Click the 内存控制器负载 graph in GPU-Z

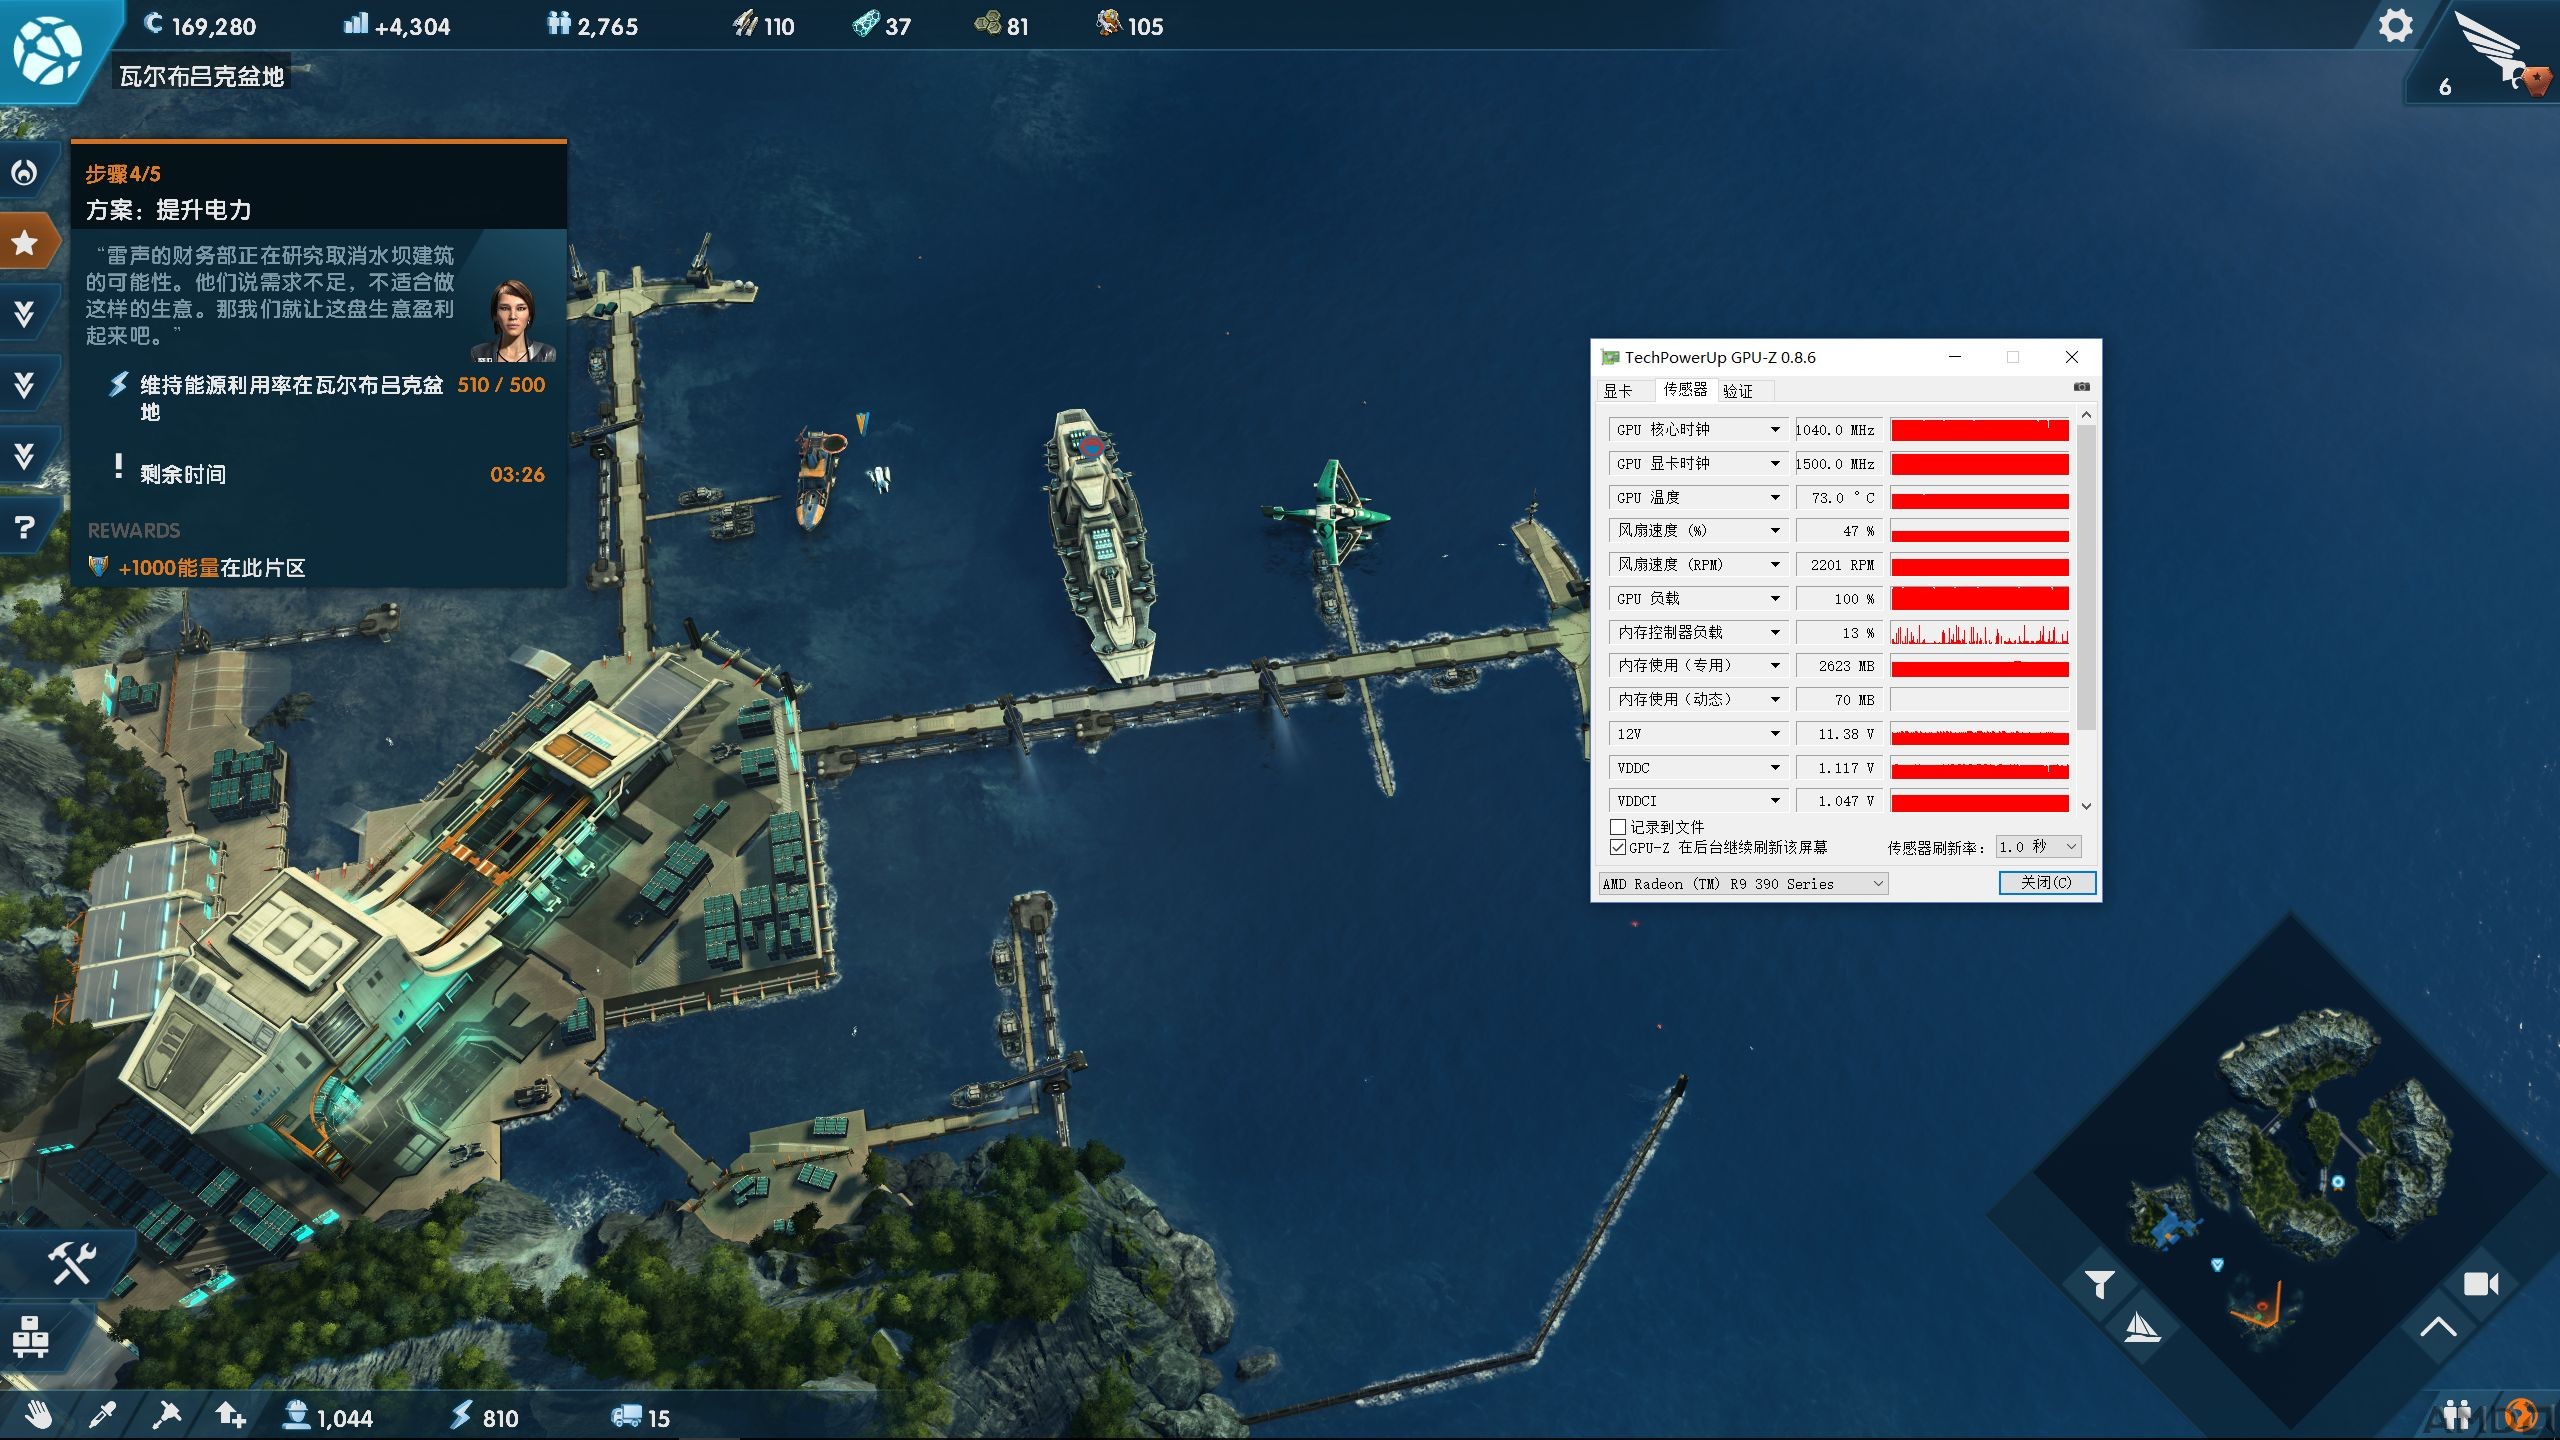(1979, 633)
